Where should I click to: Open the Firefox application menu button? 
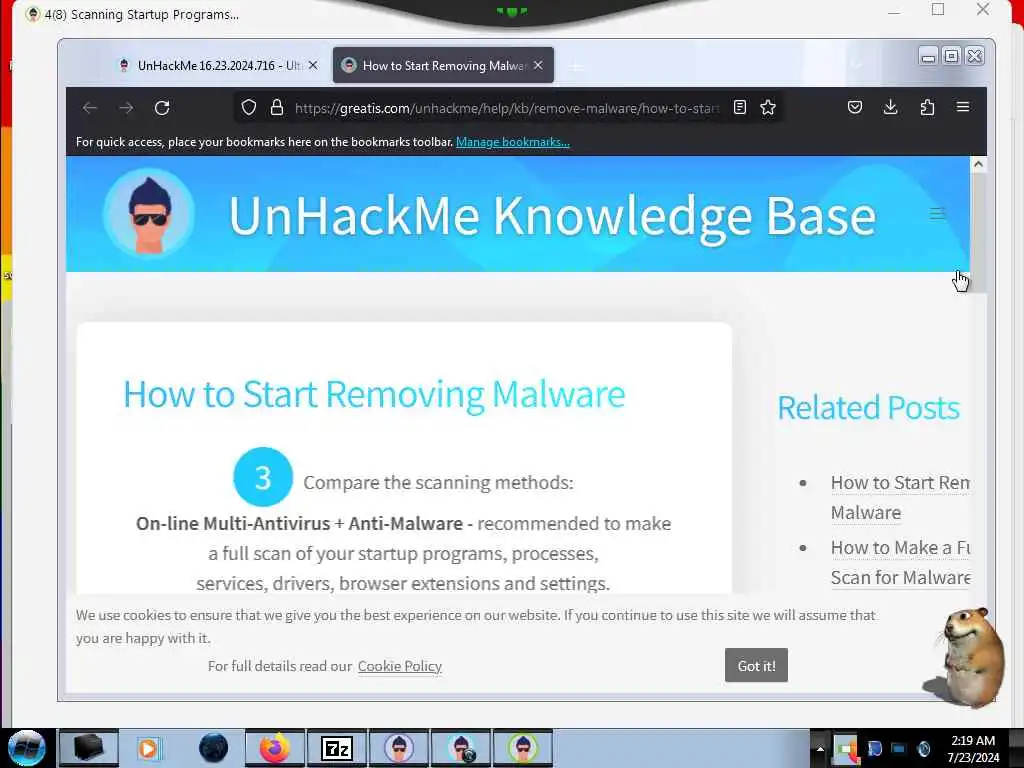(x=963, y=107)
